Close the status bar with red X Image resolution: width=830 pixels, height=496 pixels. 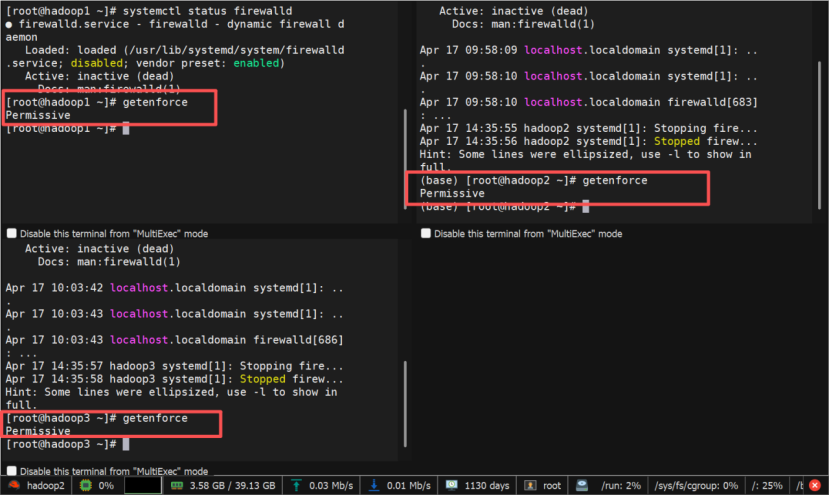(815, 485)
